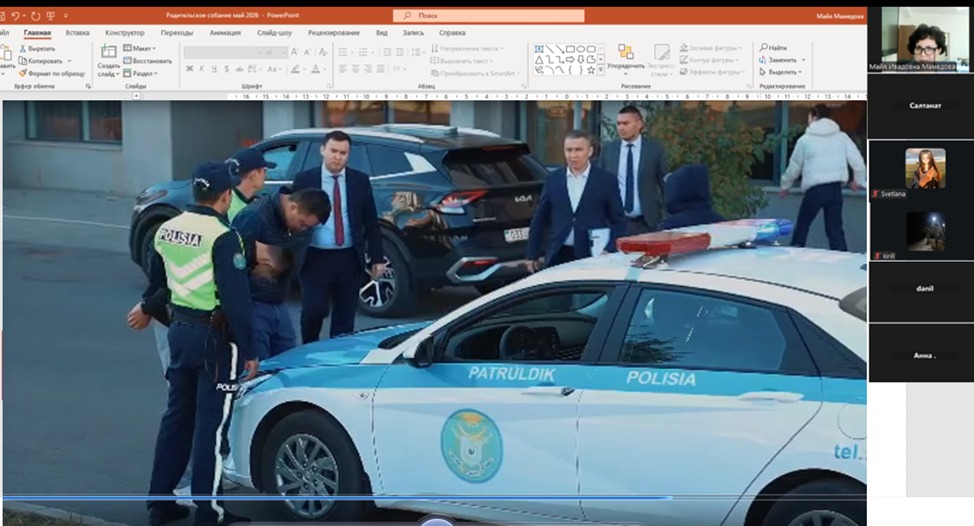Click the Undo arrow in the title bar

[14, 16]
